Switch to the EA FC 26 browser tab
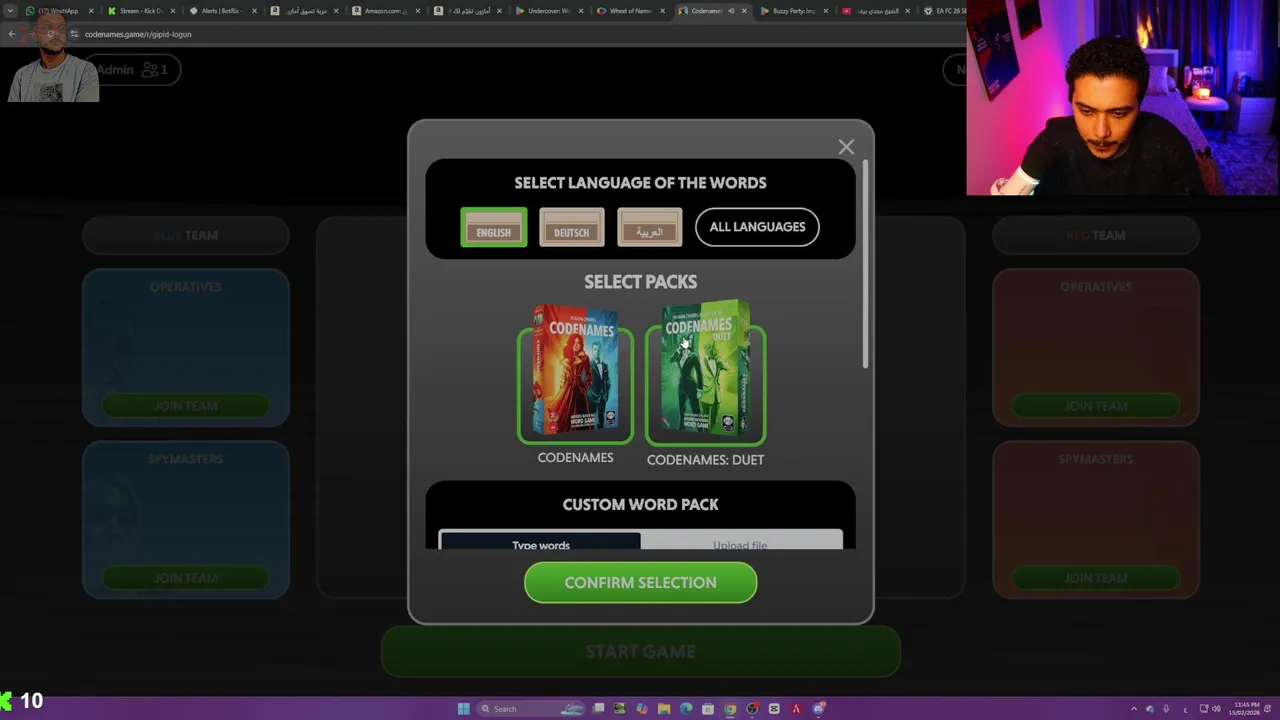Screen dimensions: 1280x720 (943, 11)
